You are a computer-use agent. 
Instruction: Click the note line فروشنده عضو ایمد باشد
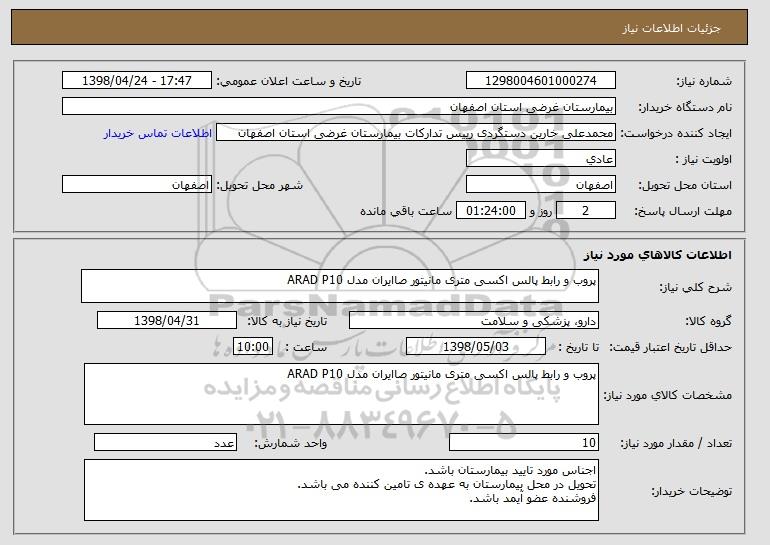[x=533, y=499]
